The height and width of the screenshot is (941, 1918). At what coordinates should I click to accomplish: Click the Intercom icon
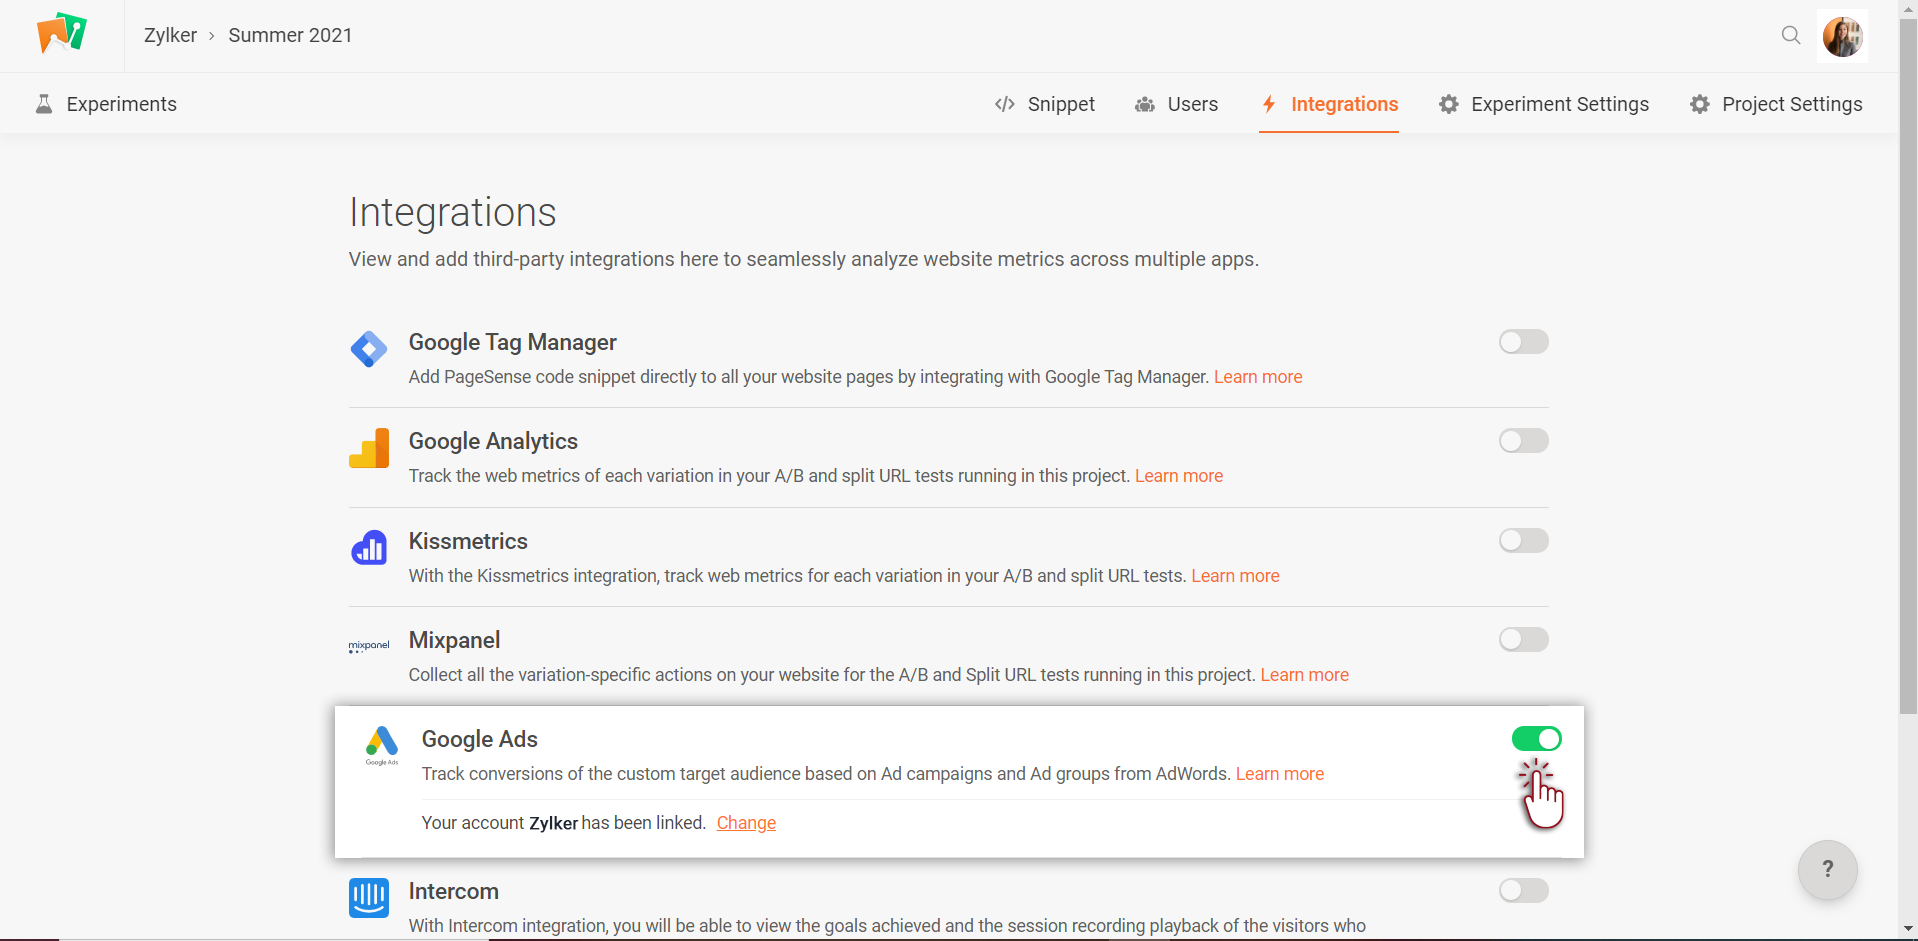point(369,897)
